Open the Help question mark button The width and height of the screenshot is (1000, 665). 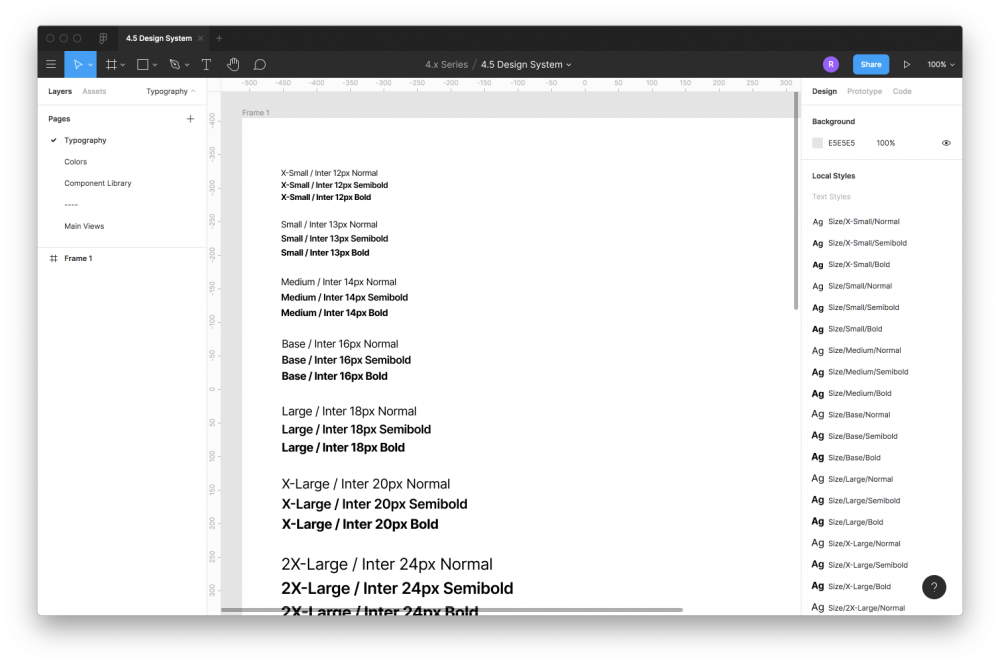(933, 587)
